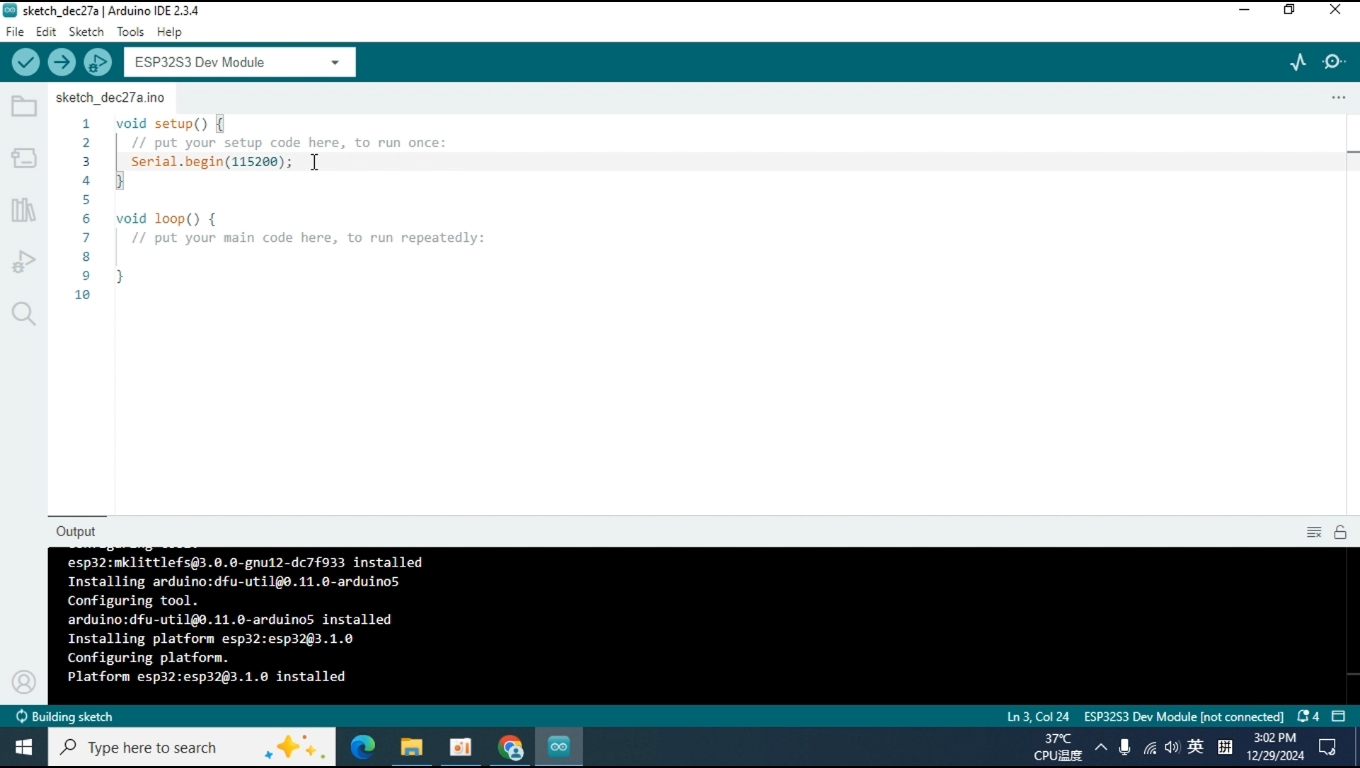This screenshot has height=768, width=1360.
Task: Click the Arduino IDE taskbar icon
Action: (559, 747)
